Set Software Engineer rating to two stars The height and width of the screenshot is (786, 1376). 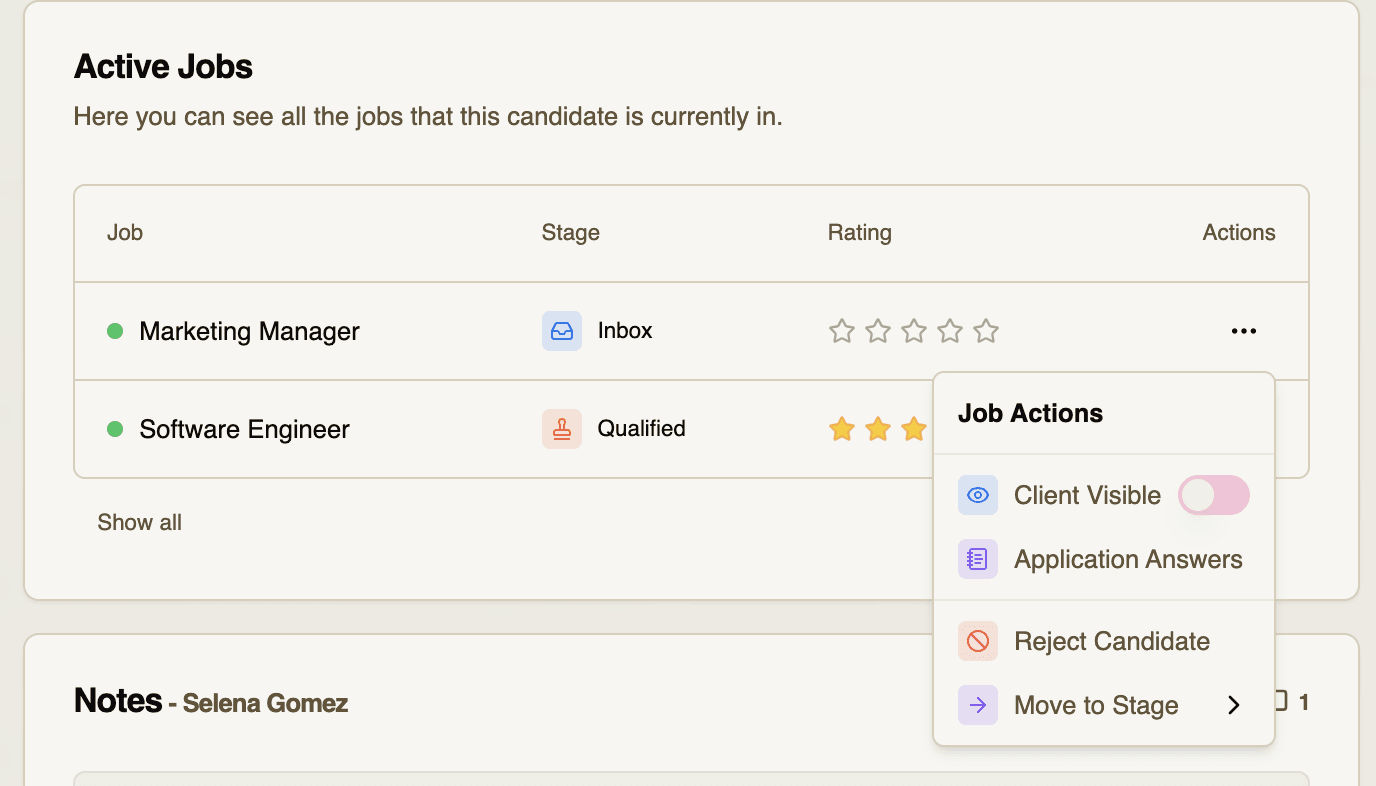878,429
